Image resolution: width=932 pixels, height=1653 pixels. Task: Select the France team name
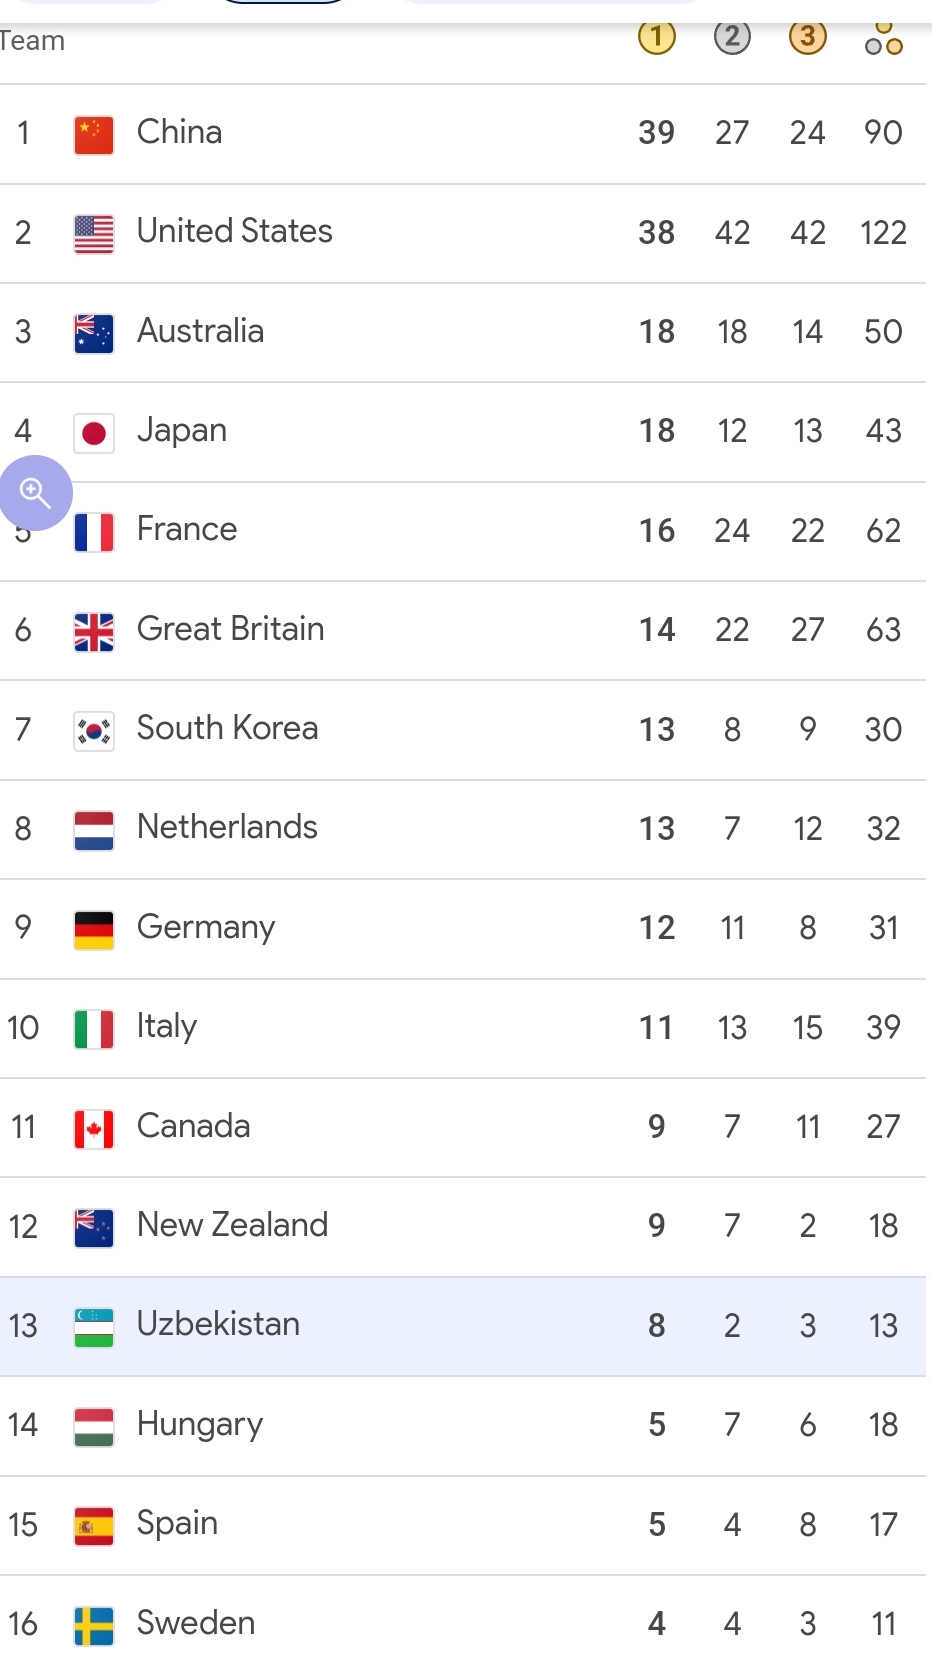[x=187, y=529]
